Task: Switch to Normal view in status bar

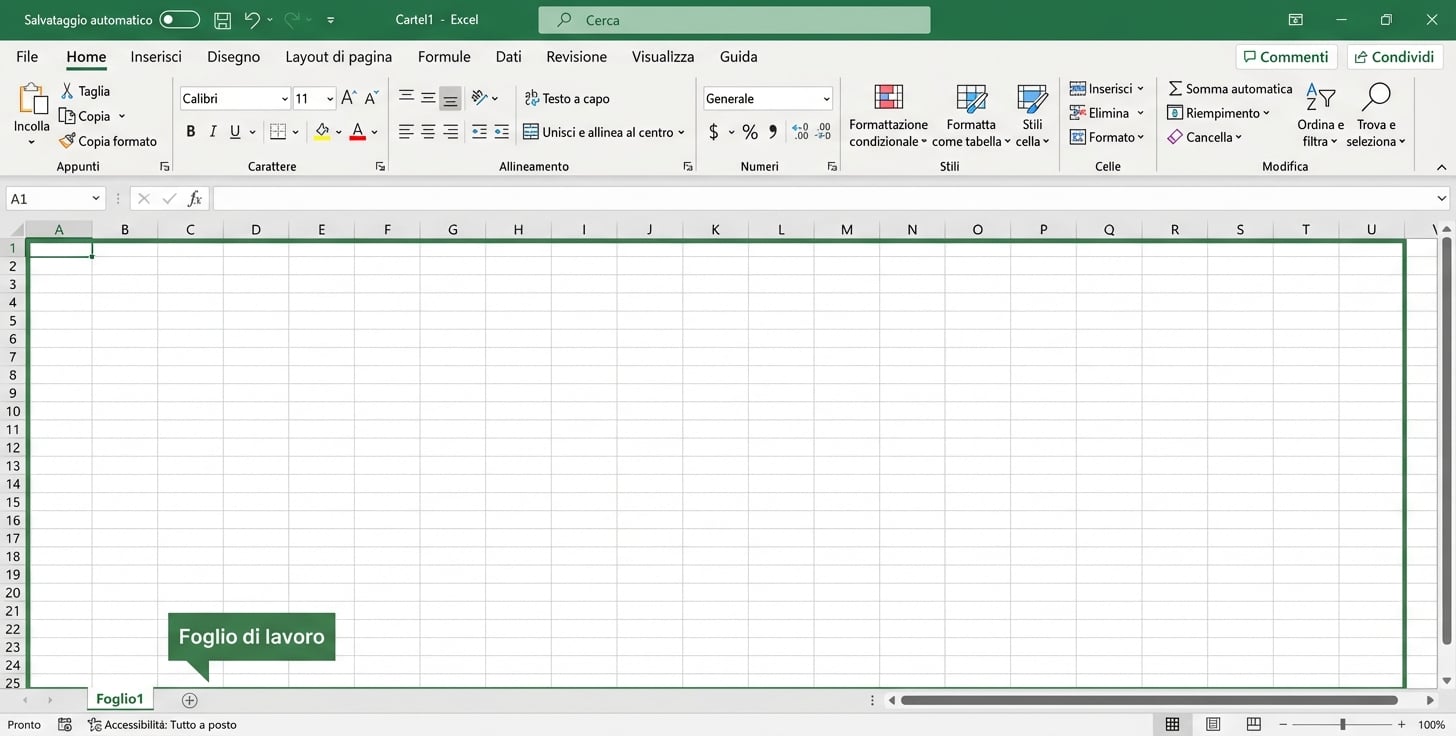Action: [1173, 724]
